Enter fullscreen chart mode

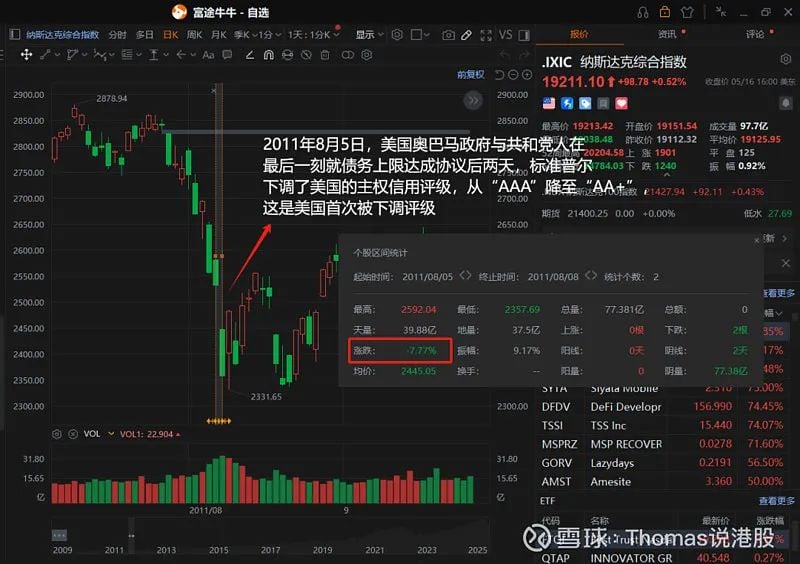[x=486, y=35]
